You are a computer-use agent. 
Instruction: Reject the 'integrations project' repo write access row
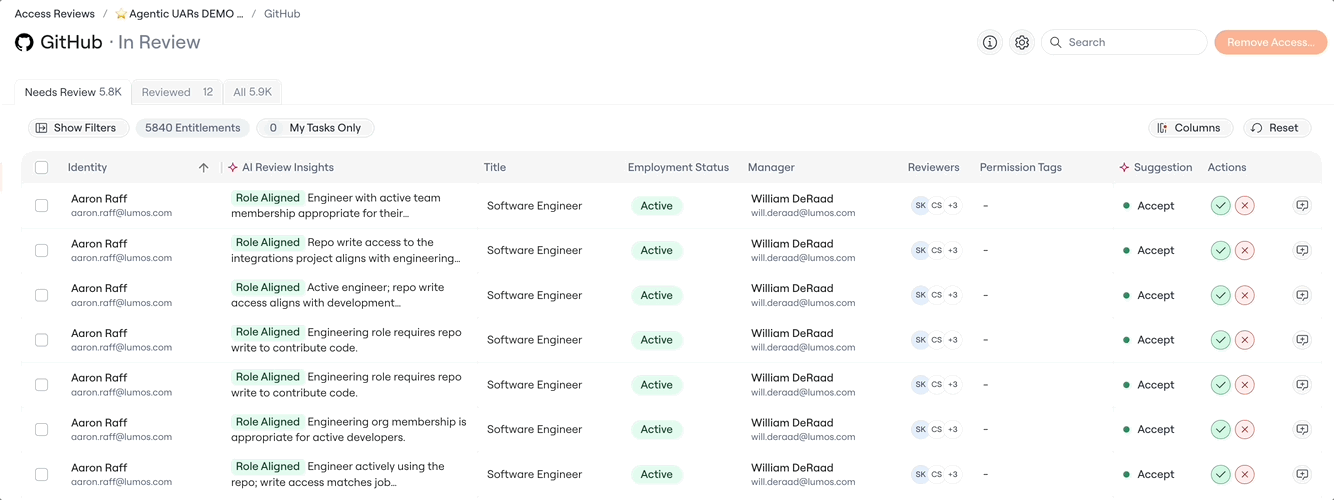click(x=1245, y=251)
